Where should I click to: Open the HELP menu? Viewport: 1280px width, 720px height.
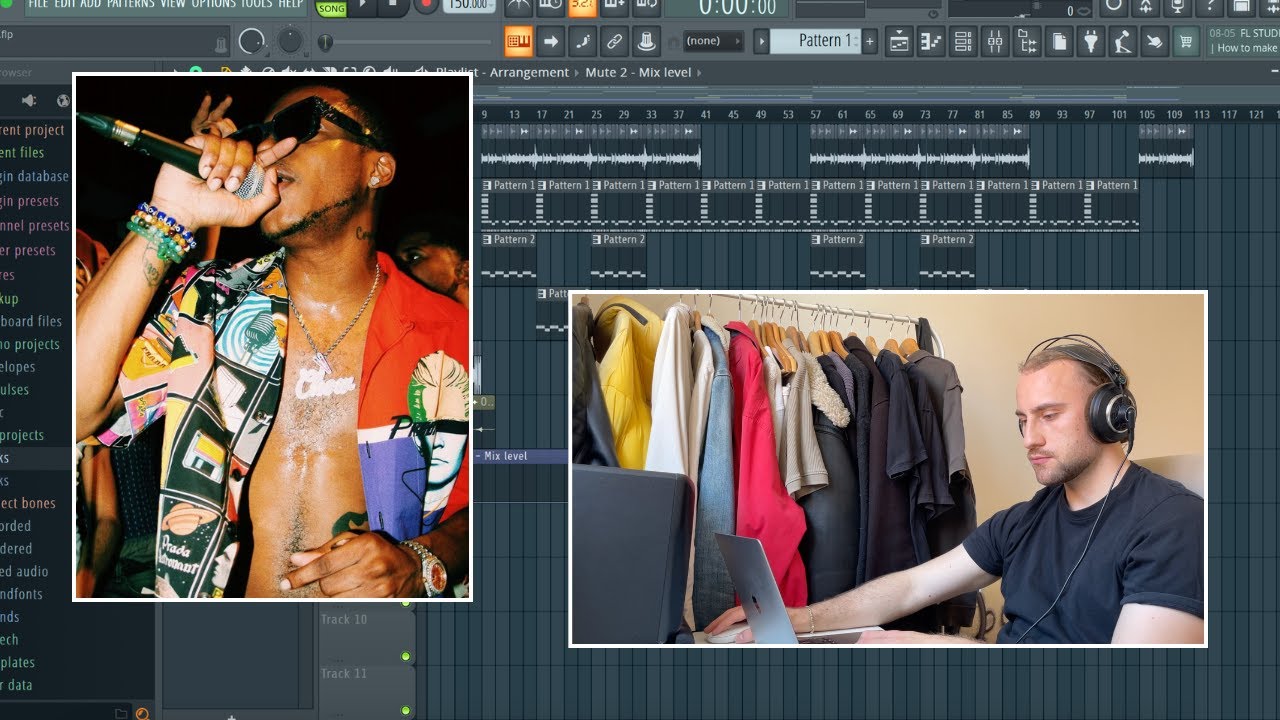point(290,4)
